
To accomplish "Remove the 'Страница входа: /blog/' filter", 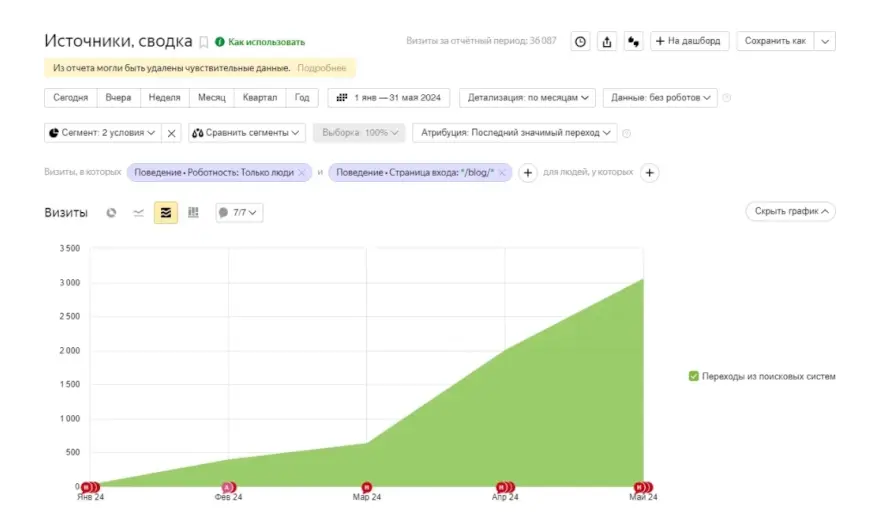I will 502,172.
